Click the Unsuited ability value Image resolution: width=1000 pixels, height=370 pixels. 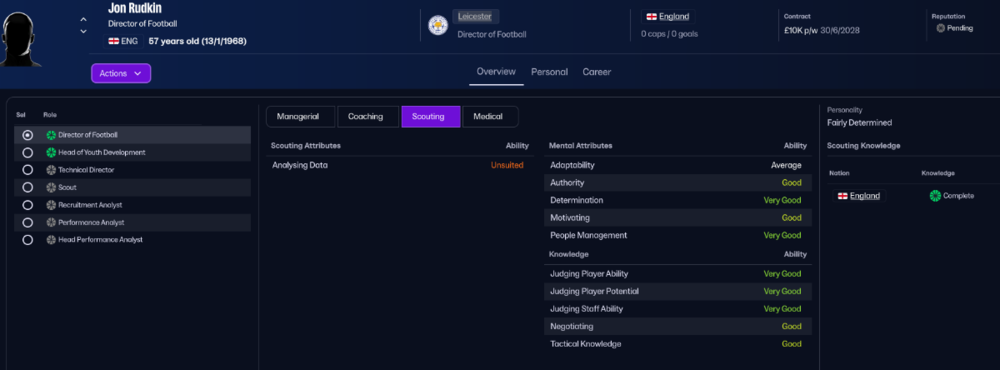click(x=506, y=165)
